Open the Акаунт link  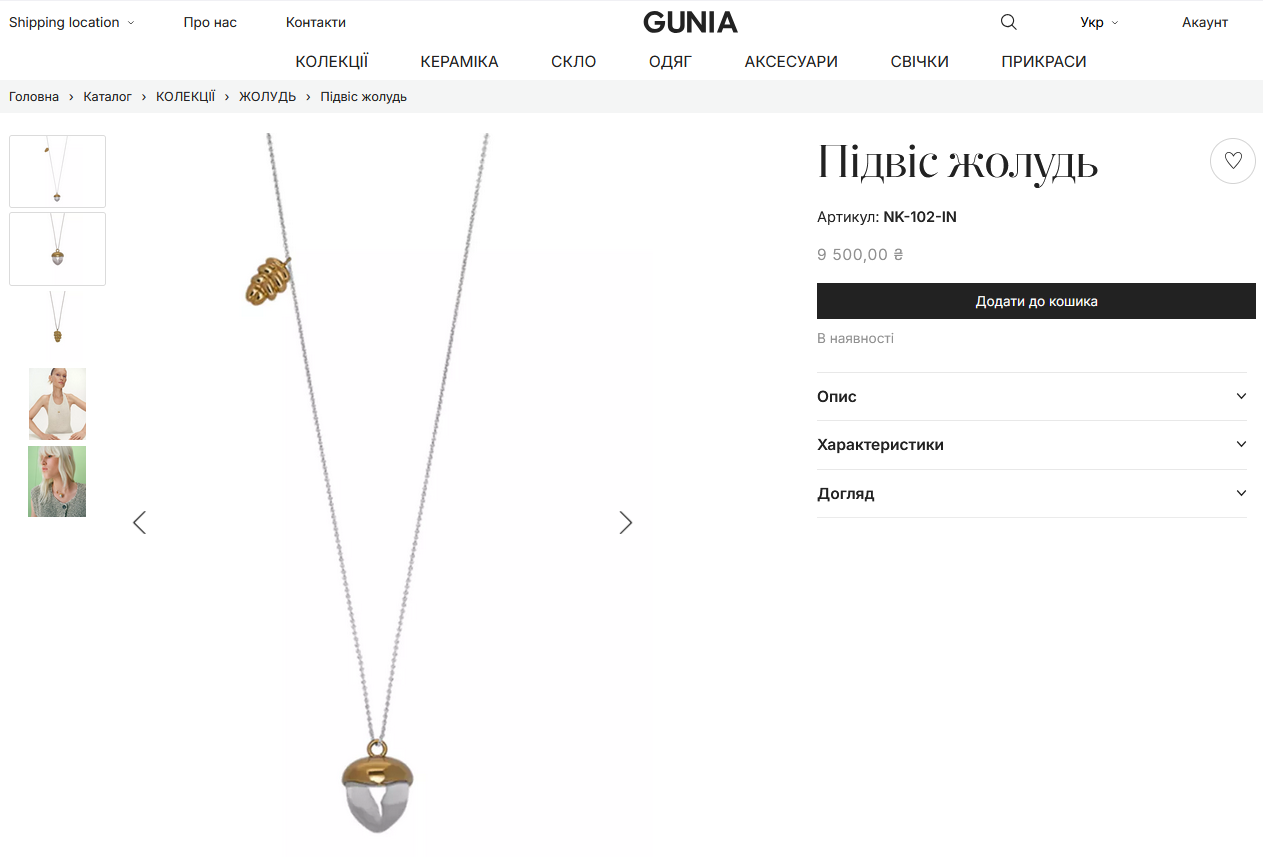point(1204,22)
